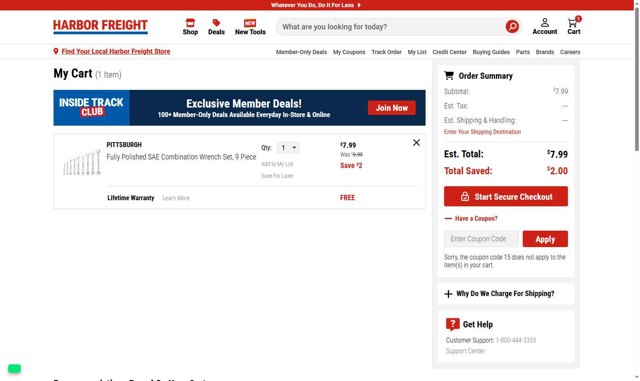This screenshot has height=381, width=640.
Task: Open Credit Center
Action: point(449,52)
